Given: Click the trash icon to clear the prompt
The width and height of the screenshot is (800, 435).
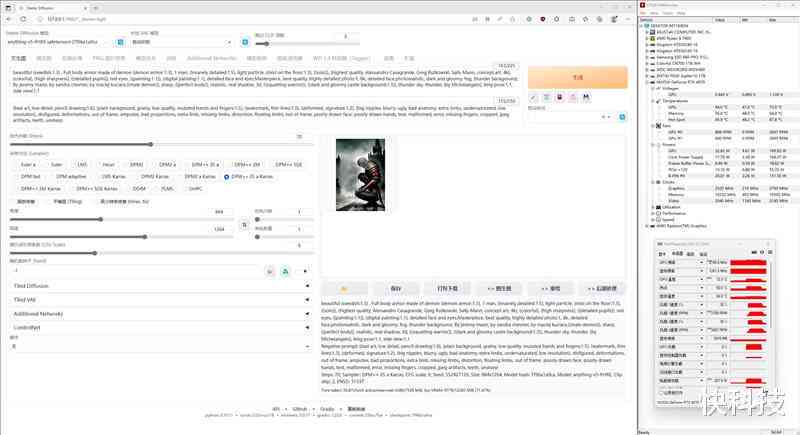Looking at the screenshot, I should [x=546, y=97].
